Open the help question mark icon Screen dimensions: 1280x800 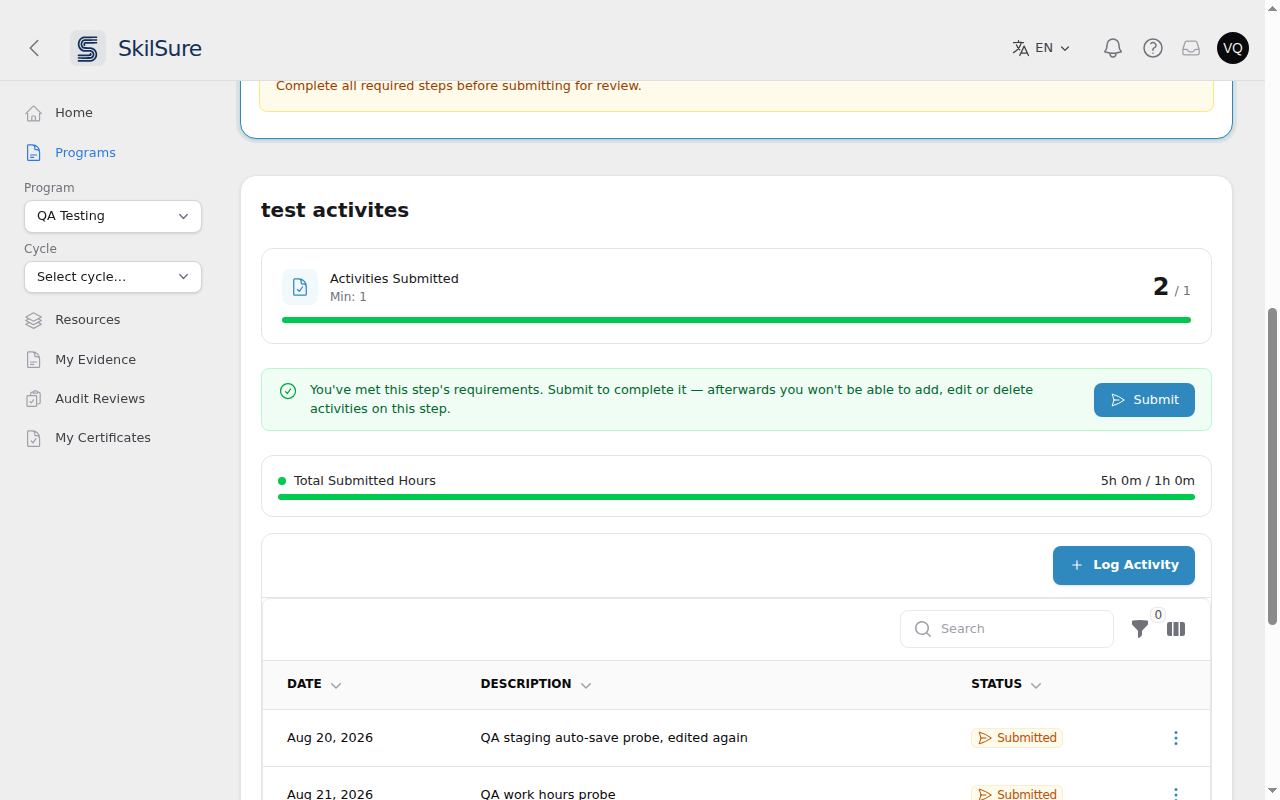click(1153, 48)
